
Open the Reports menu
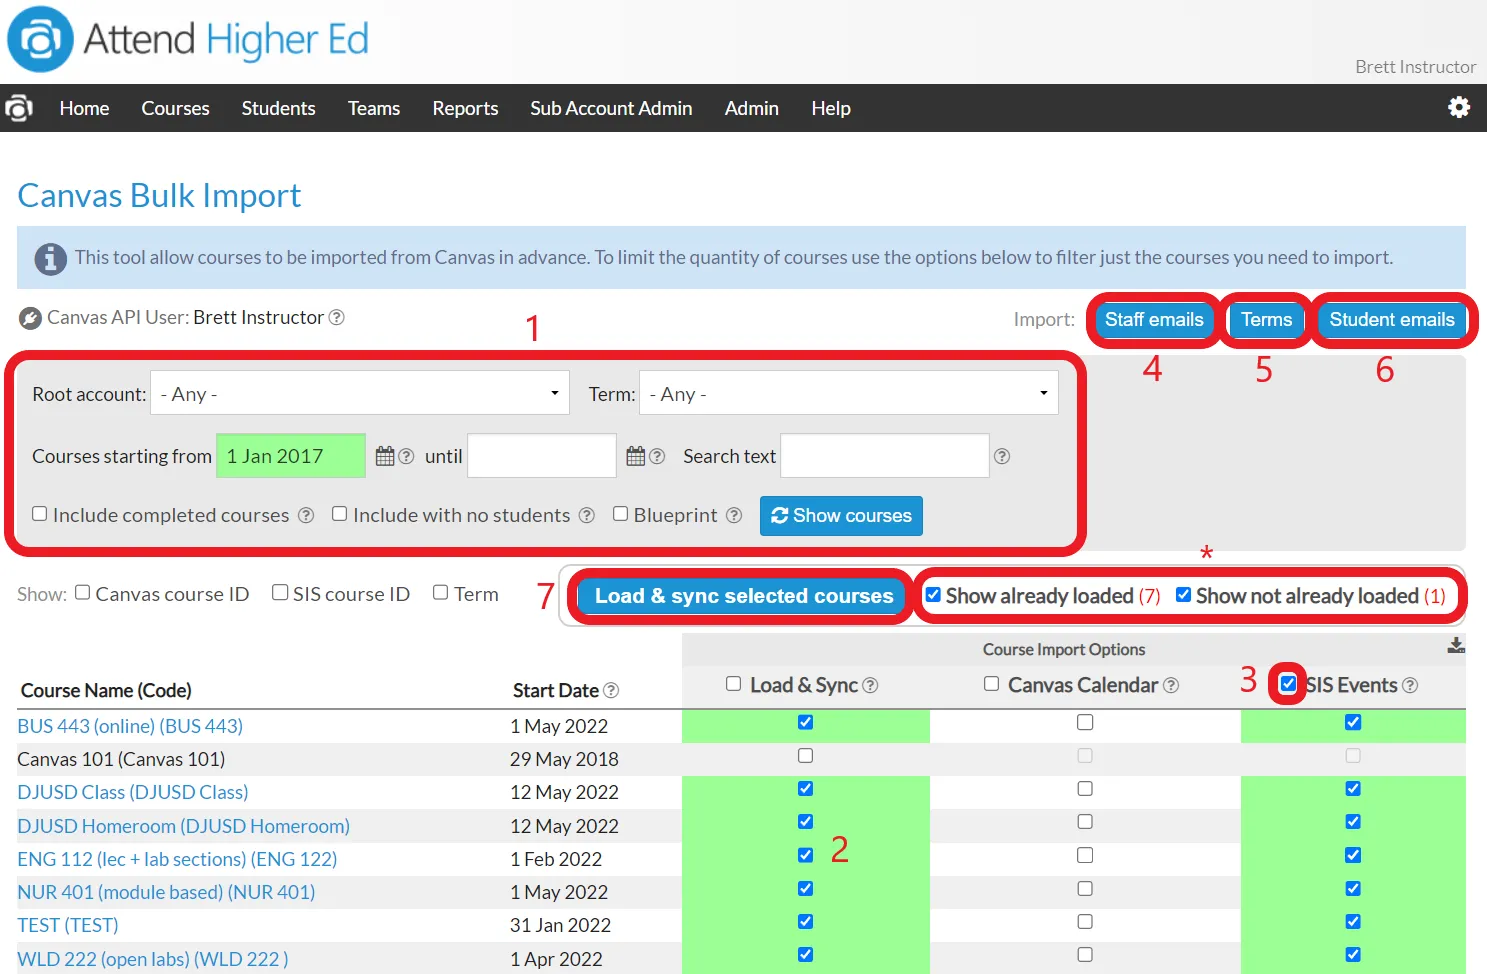coord(465,108)
